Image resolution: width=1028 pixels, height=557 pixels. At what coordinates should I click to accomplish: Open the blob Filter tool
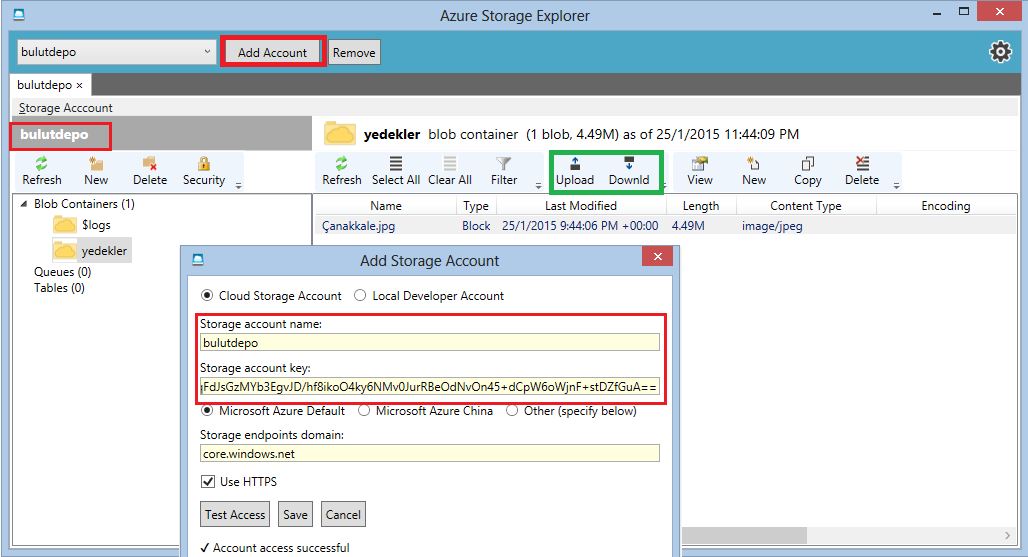pyautogui.click(x=504, y=171)
